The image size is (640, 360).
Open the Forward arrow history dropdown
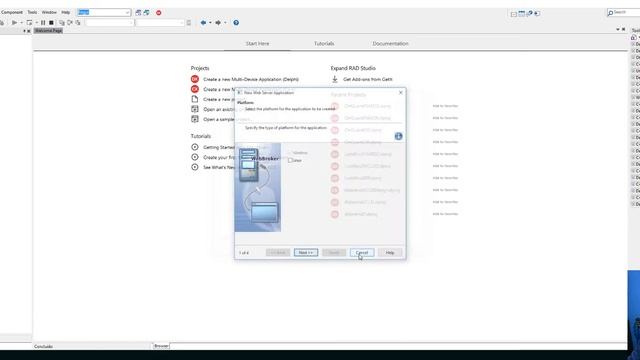click(x=225, y=23)
